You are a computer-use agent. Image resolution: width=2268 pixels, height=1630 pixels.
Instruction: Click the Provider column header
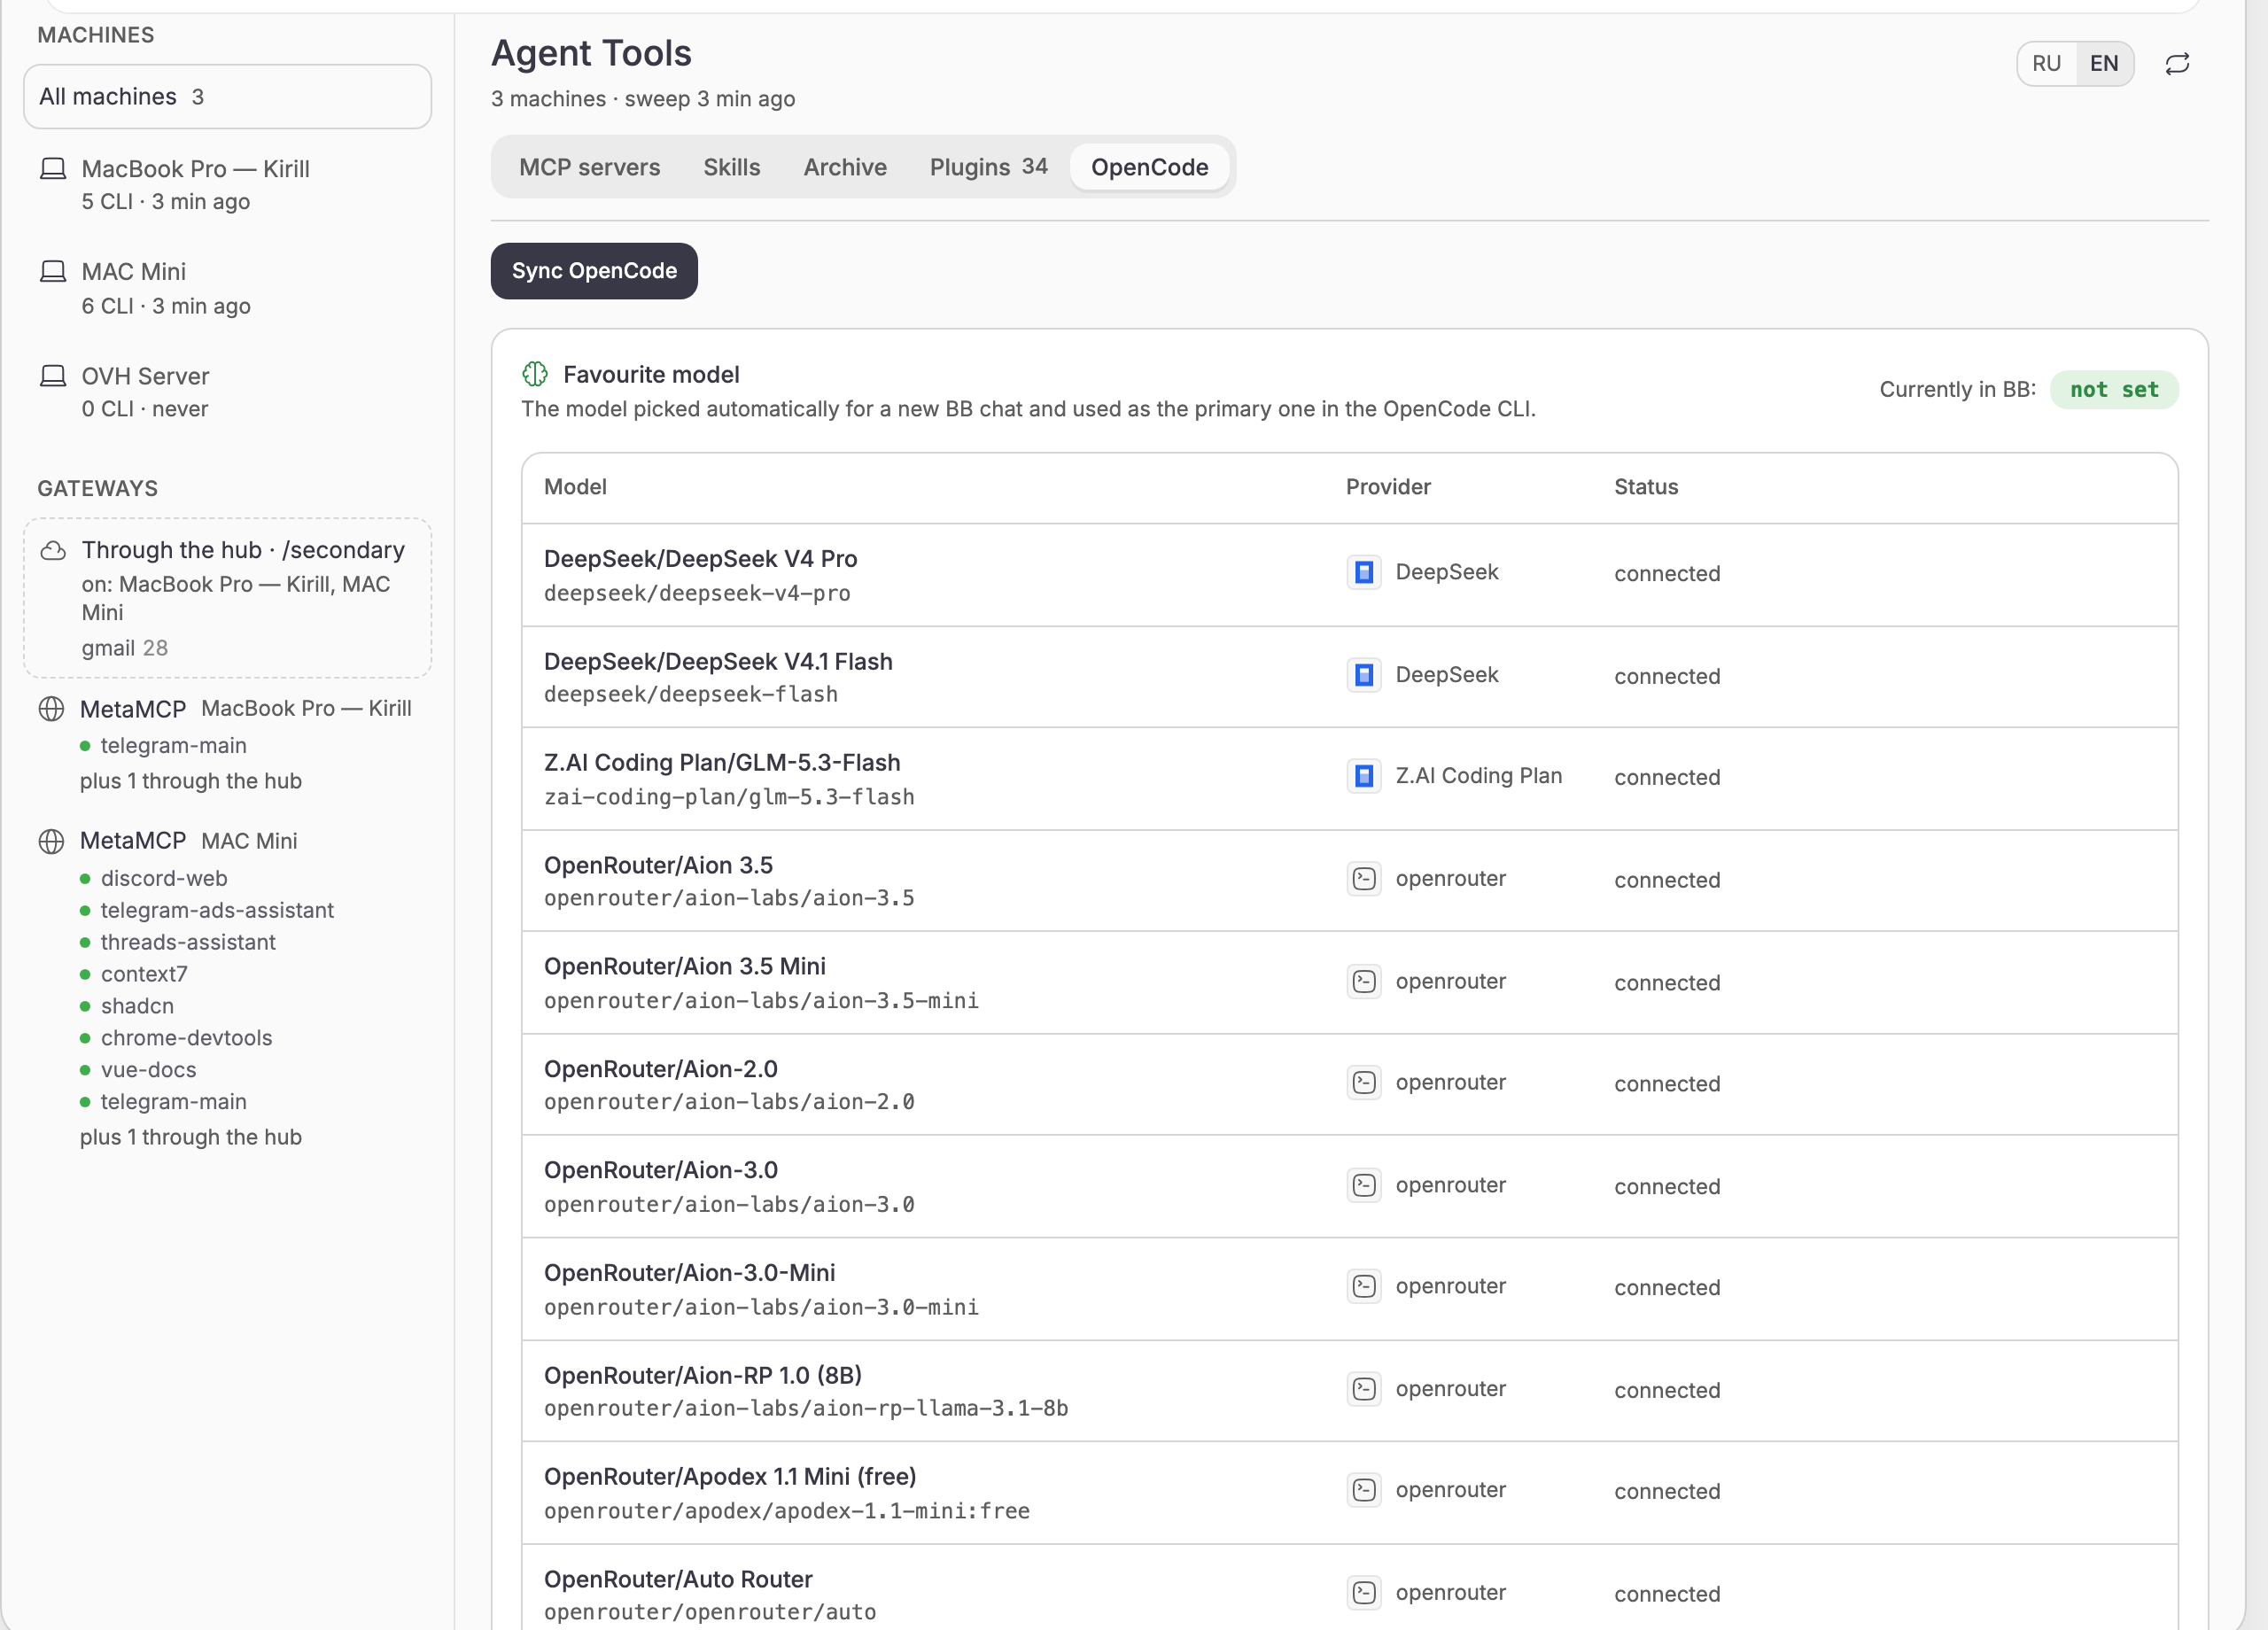click(x=1388, y=487)
